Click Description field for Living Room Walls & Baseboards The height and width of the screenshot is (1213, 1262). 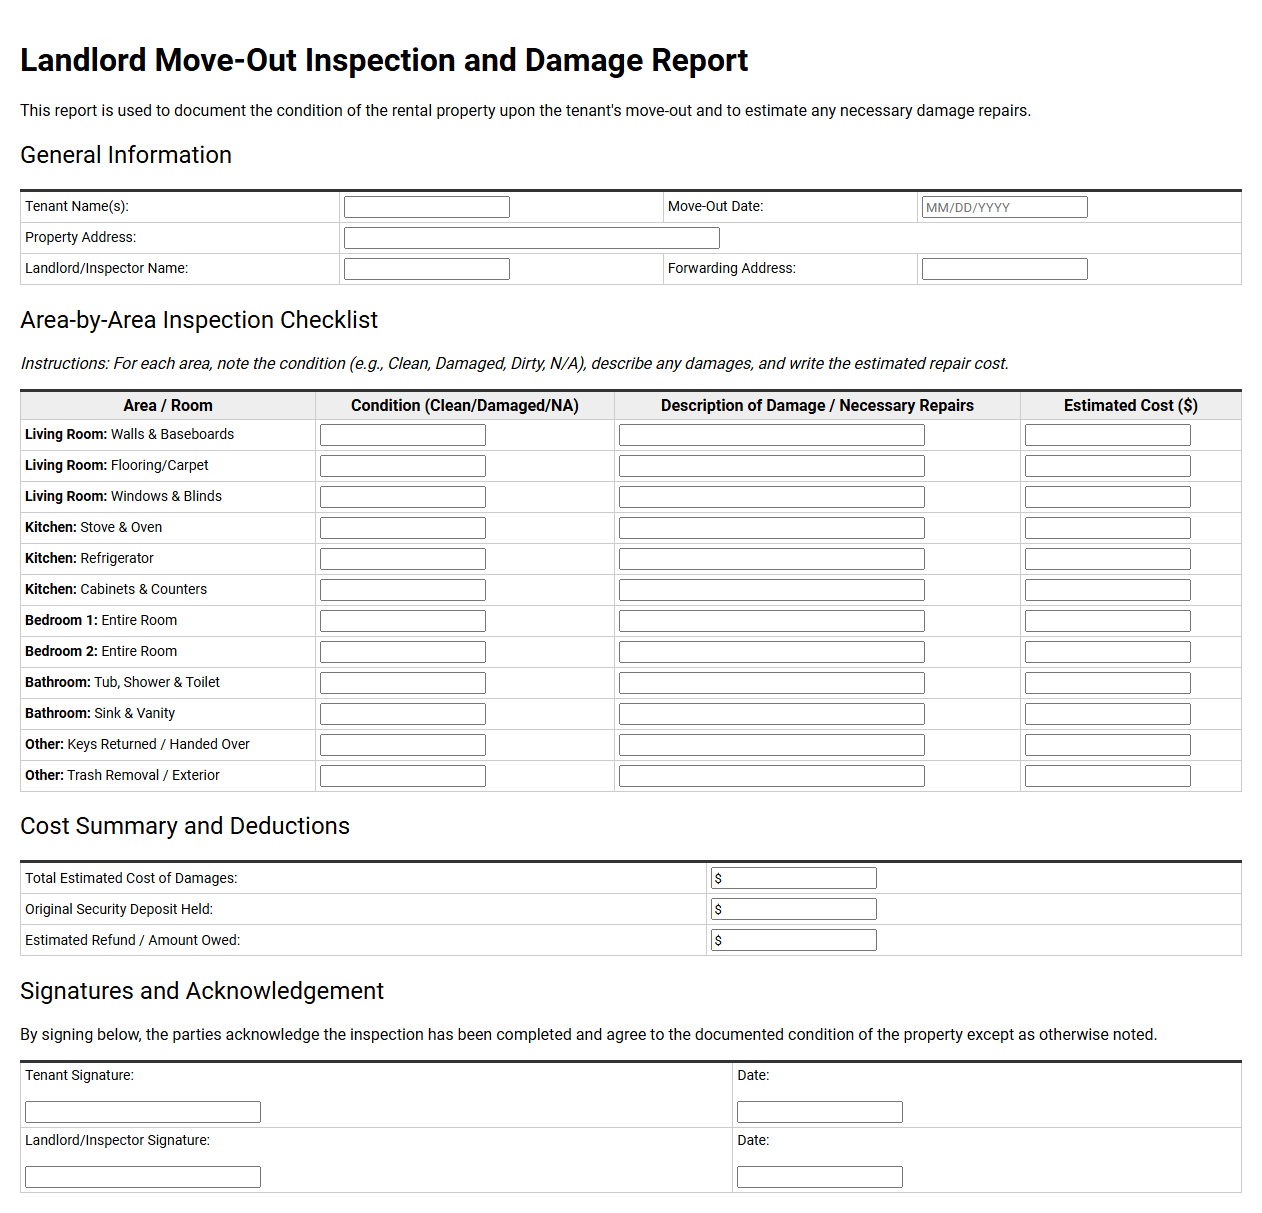click(x=772, y=435)
